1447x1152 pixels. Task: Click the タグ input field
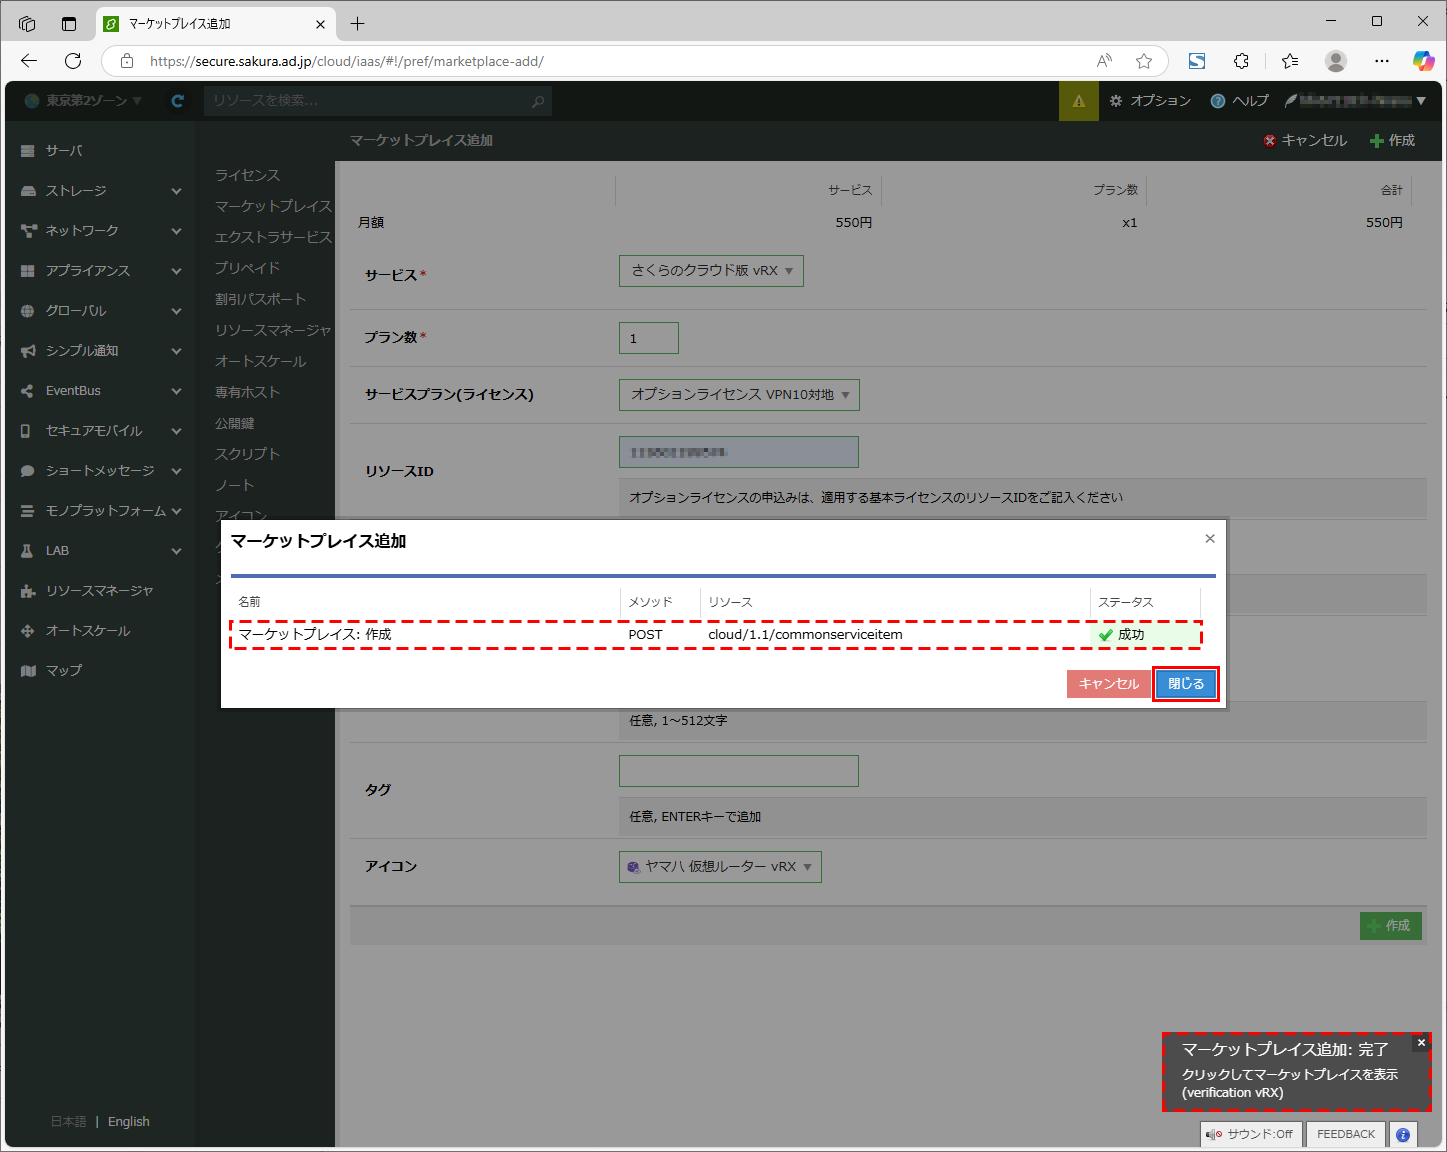tap(738, 771)
